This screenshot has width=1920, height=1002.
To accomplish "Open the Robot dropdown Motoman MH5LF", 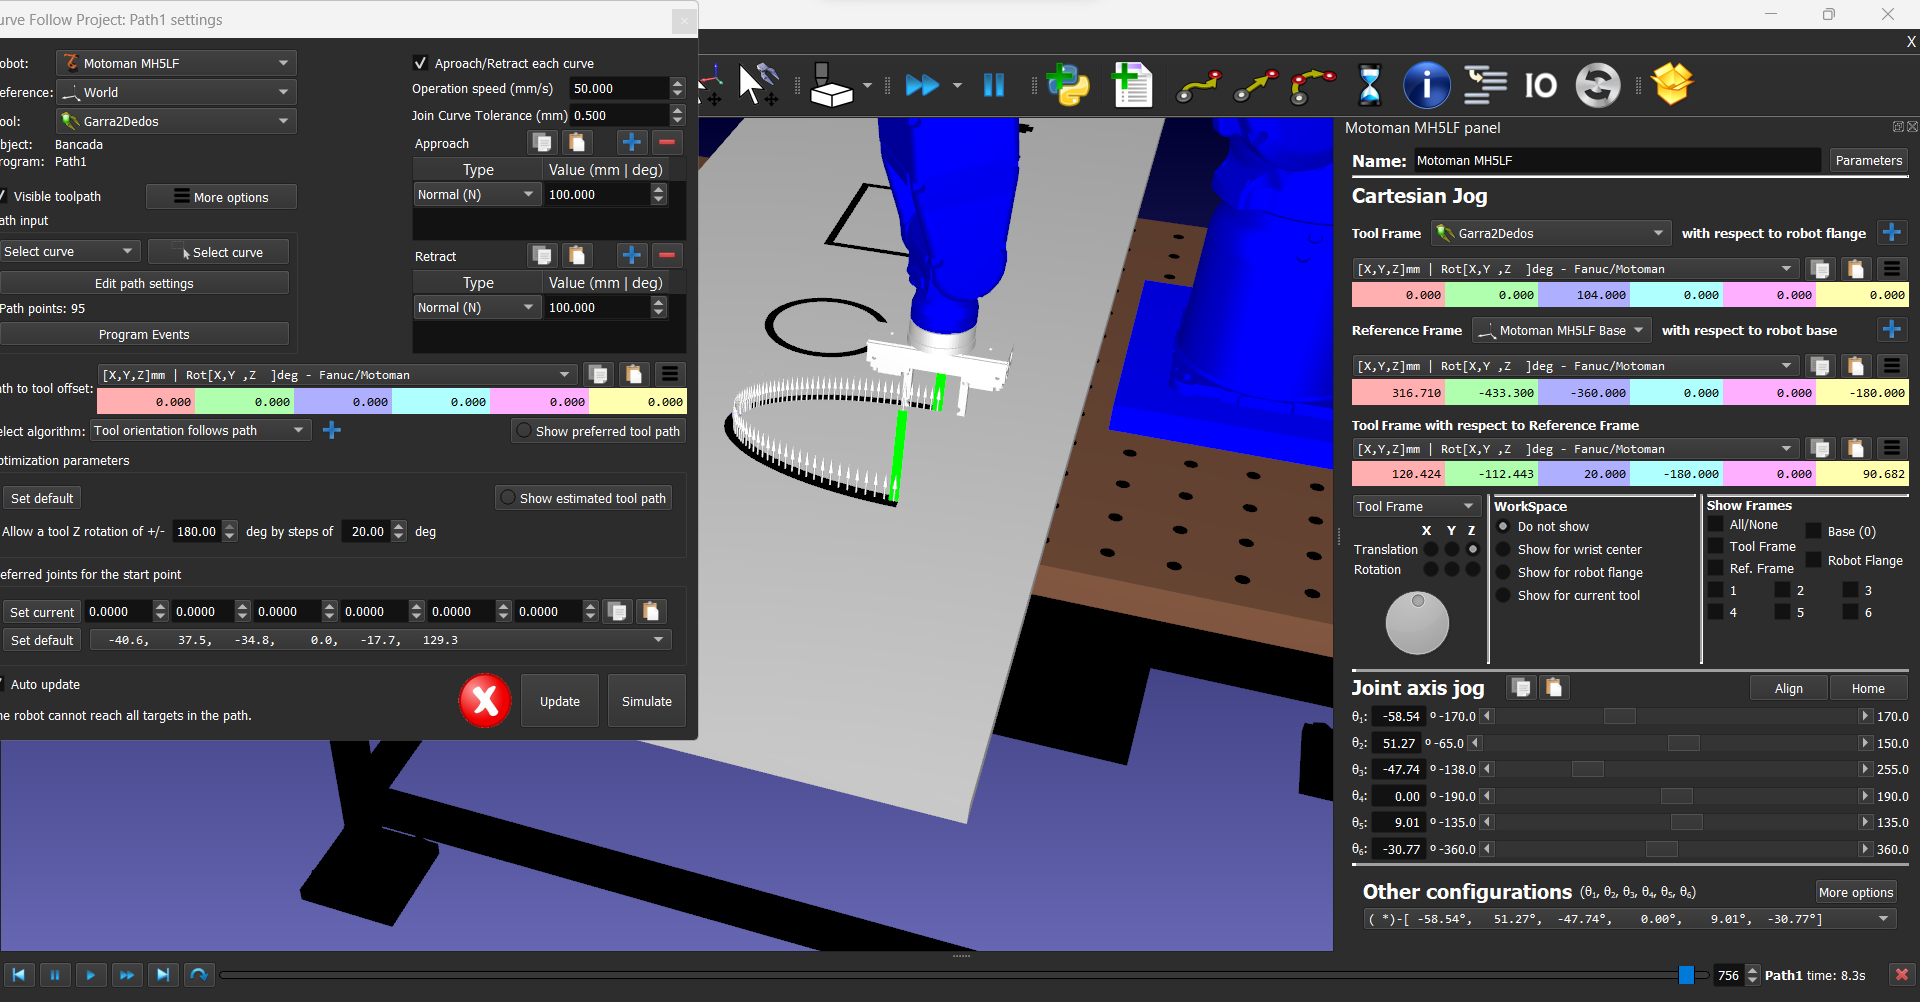I will pos(176,63).
